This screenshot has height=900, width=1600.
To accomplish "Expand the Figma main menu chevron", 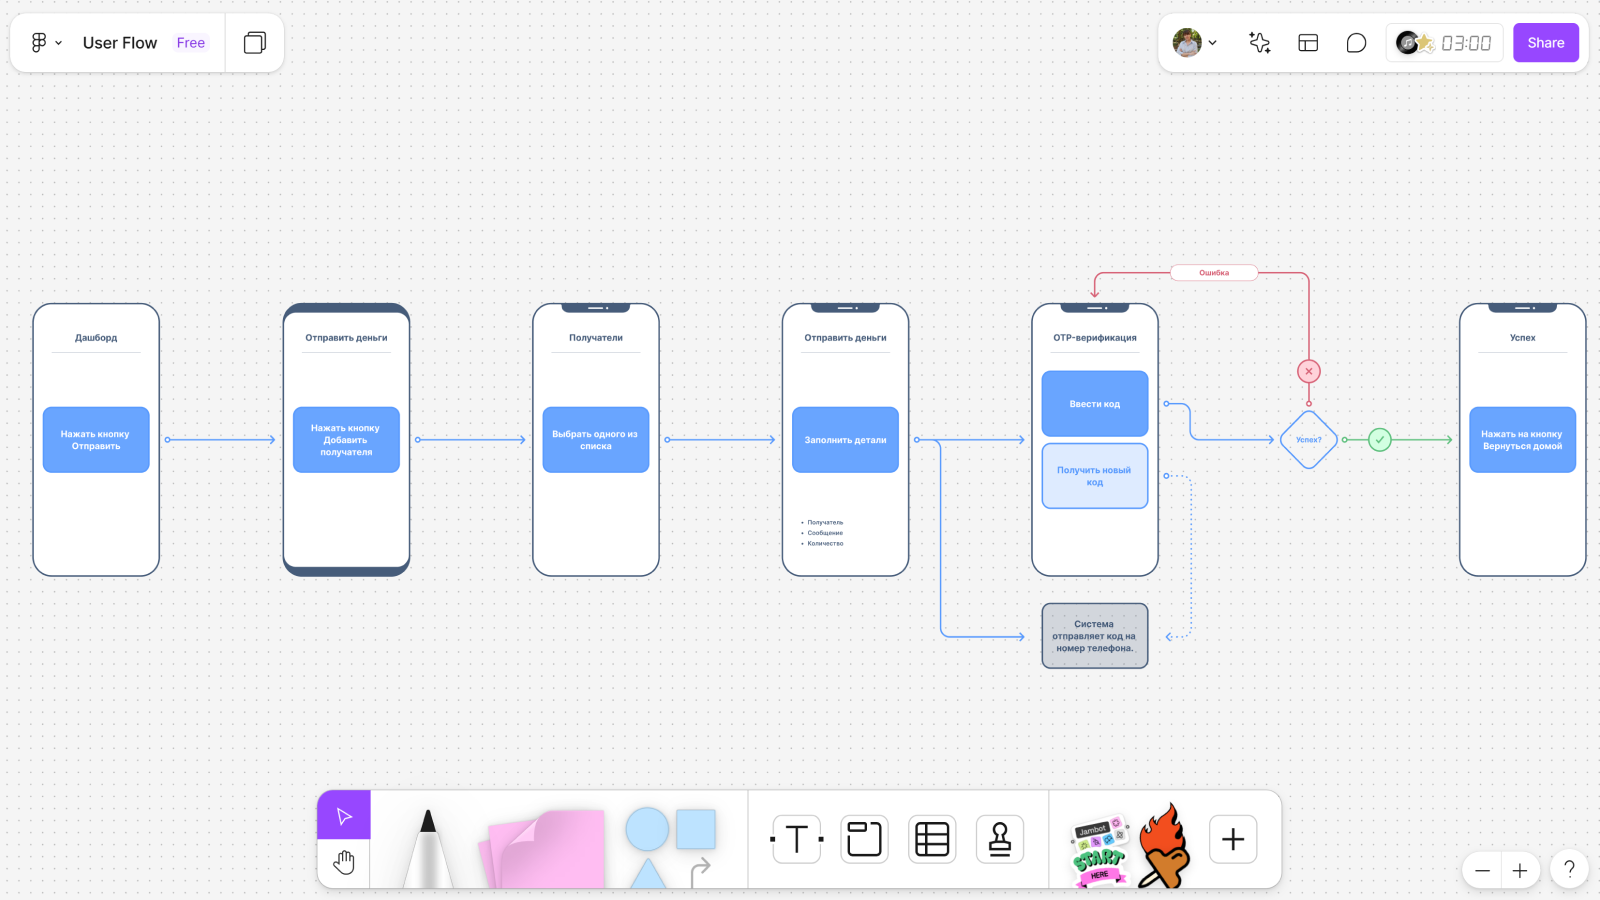I will pos(58,43).
